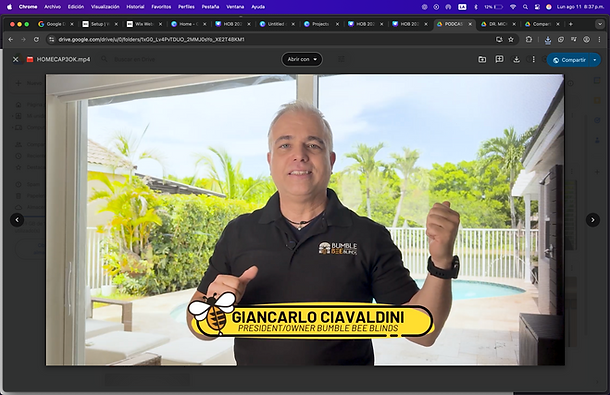Open the Ayuda menu
Viewport: 610px width, 395px height.
pyautogui.click(x=258, y=7)
